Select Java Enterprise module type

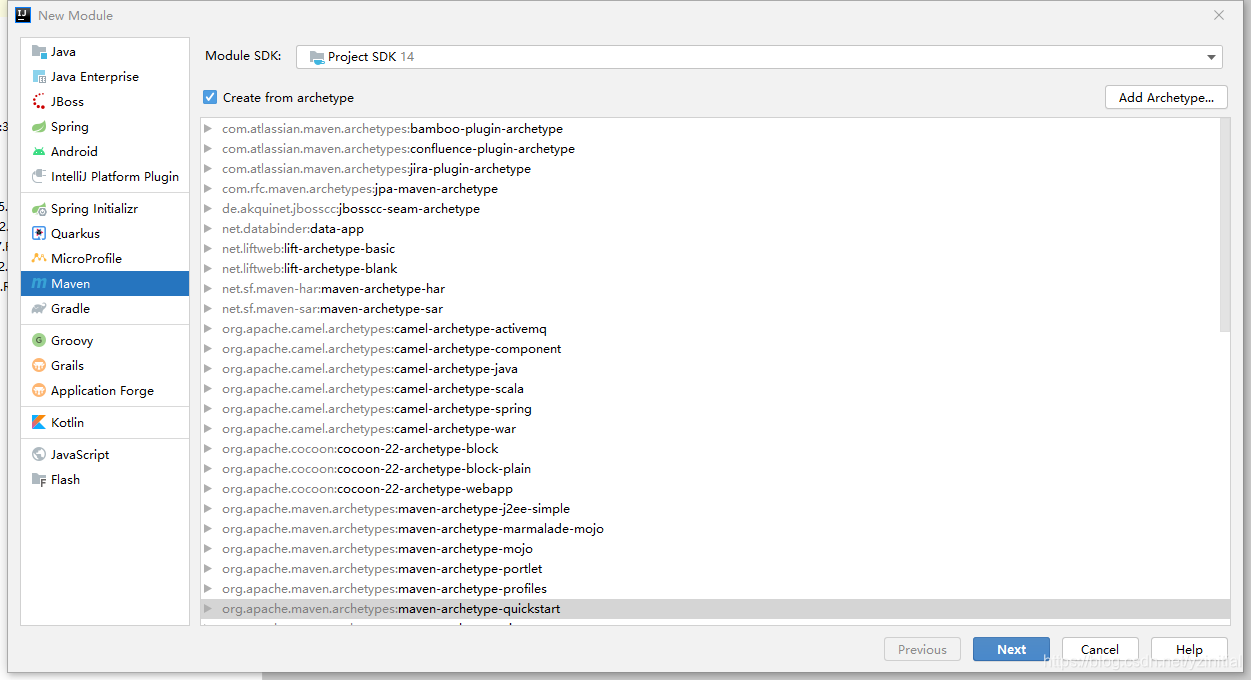coord(105,77)
